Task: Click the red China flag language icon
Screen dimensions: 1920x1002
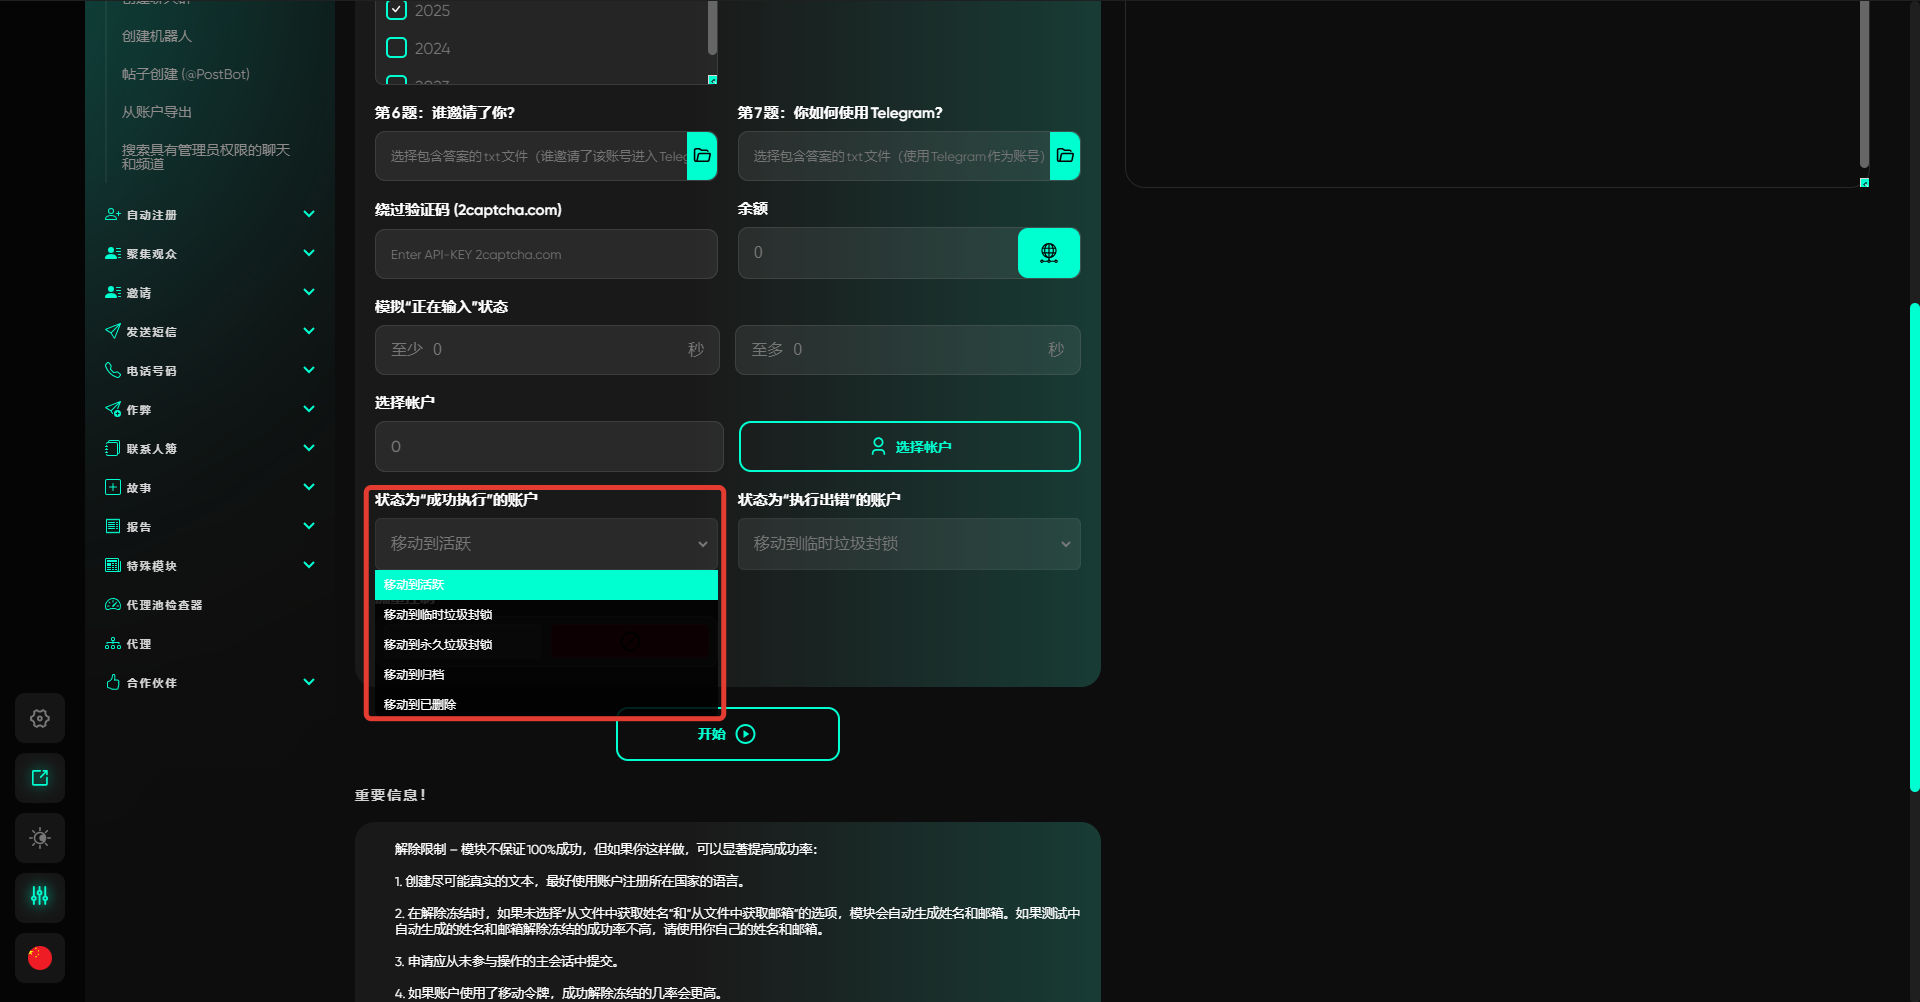Action: tap(40, 958)
